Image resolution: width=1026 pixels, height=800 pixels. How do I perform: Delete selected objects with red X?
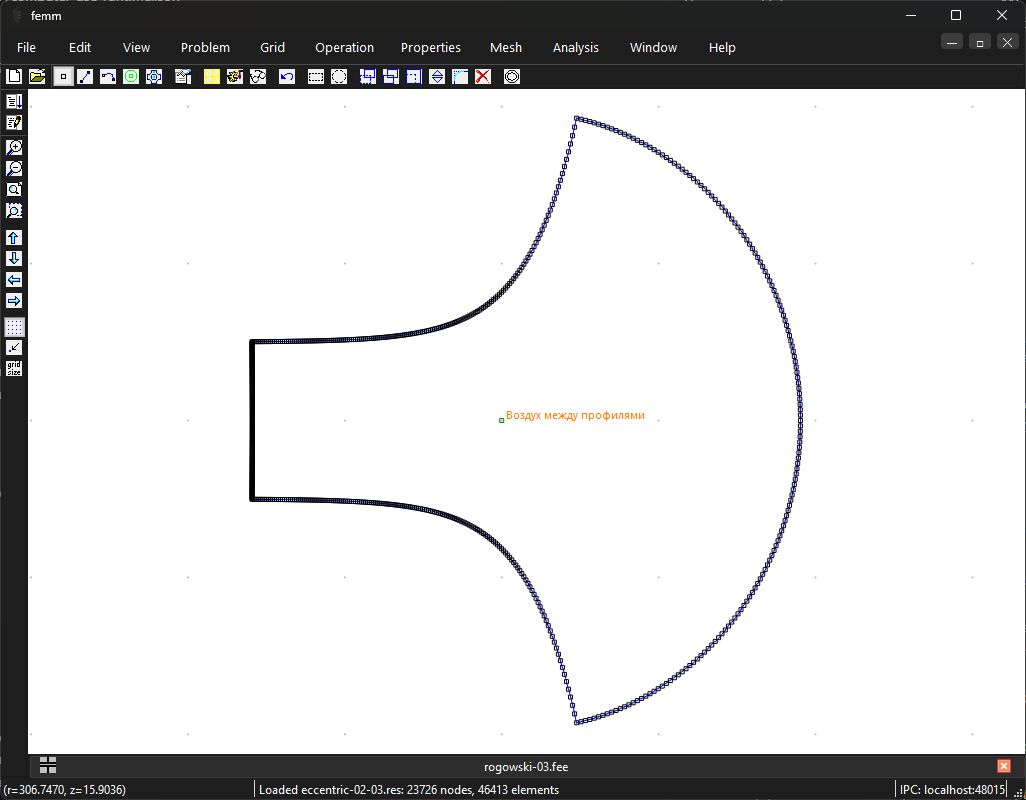coord(483,77)
